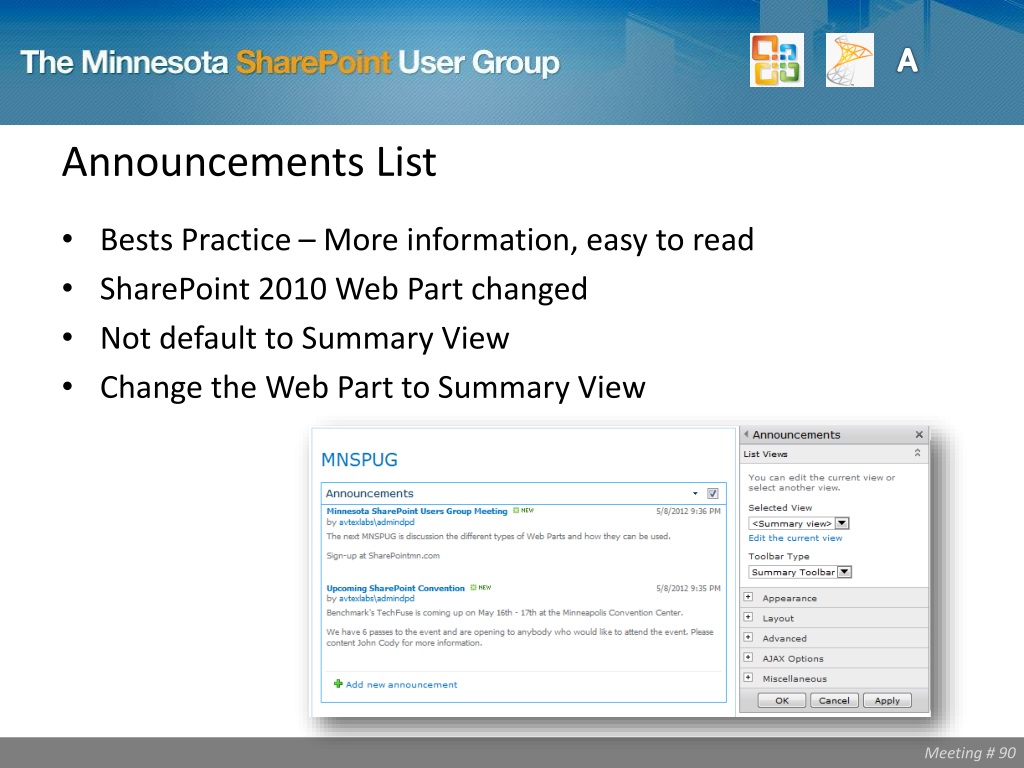Viewport: 1024px width, 768px height.
Task: Click avtexlabs\admindpd author under Users Group Meeting
Action: pyautogui.click(x=376, y=522)
